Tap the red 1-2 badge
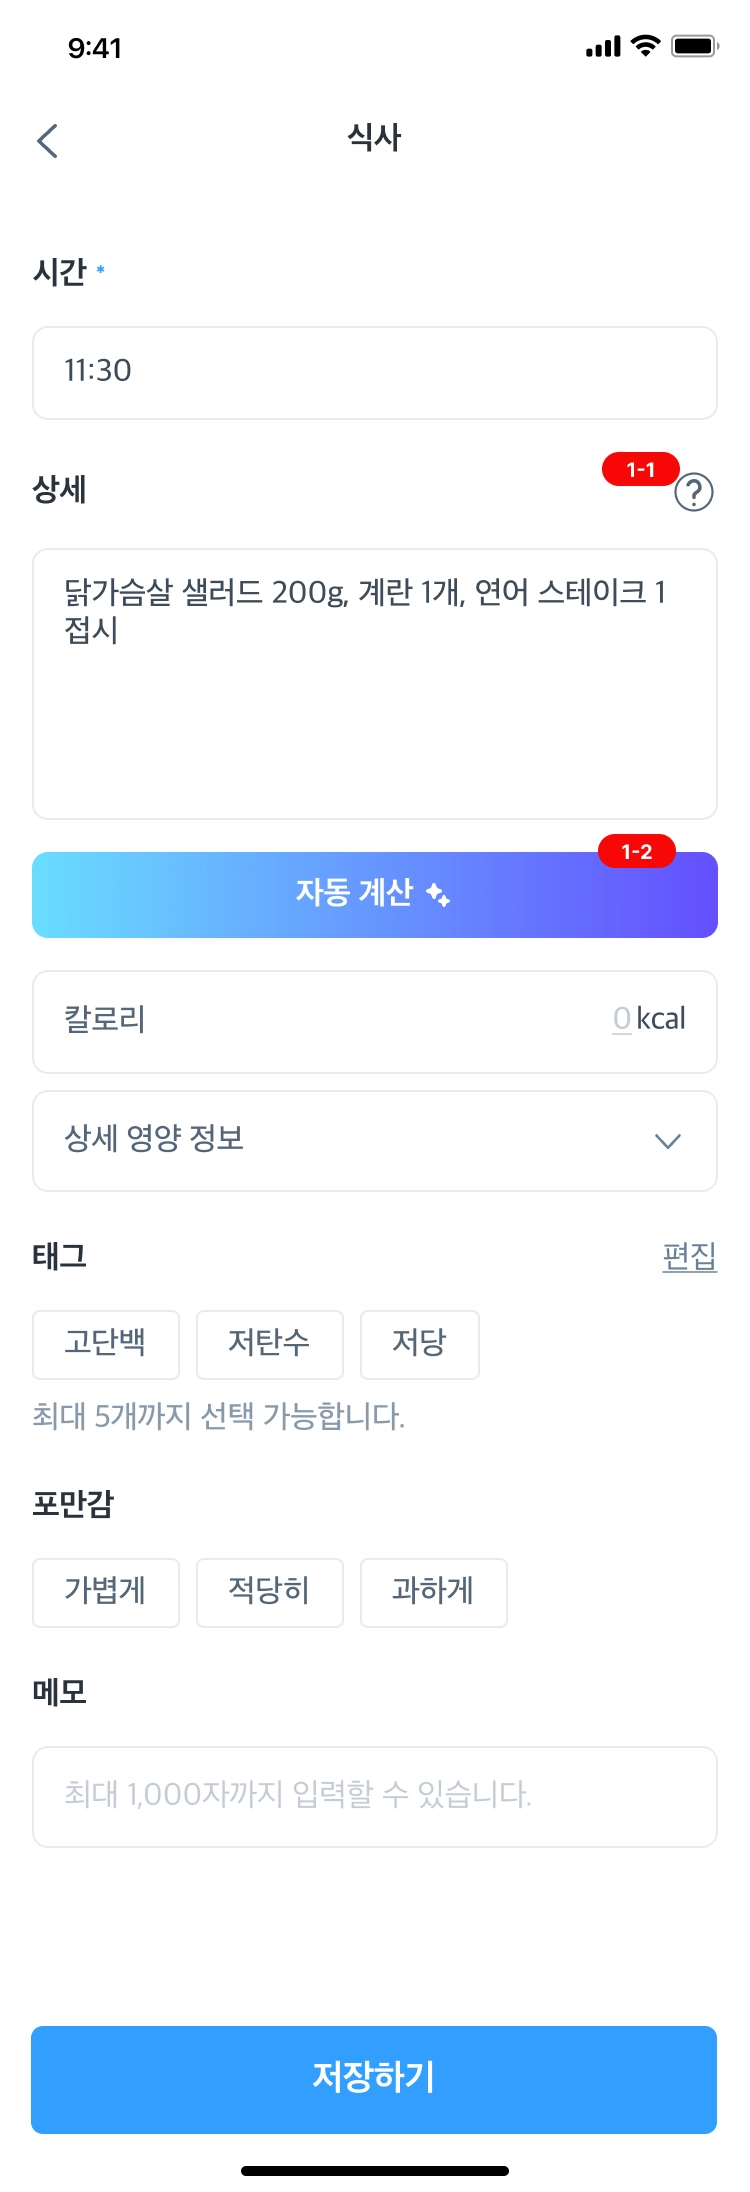Screen dimensions: 750x2192 coord(636,852)
